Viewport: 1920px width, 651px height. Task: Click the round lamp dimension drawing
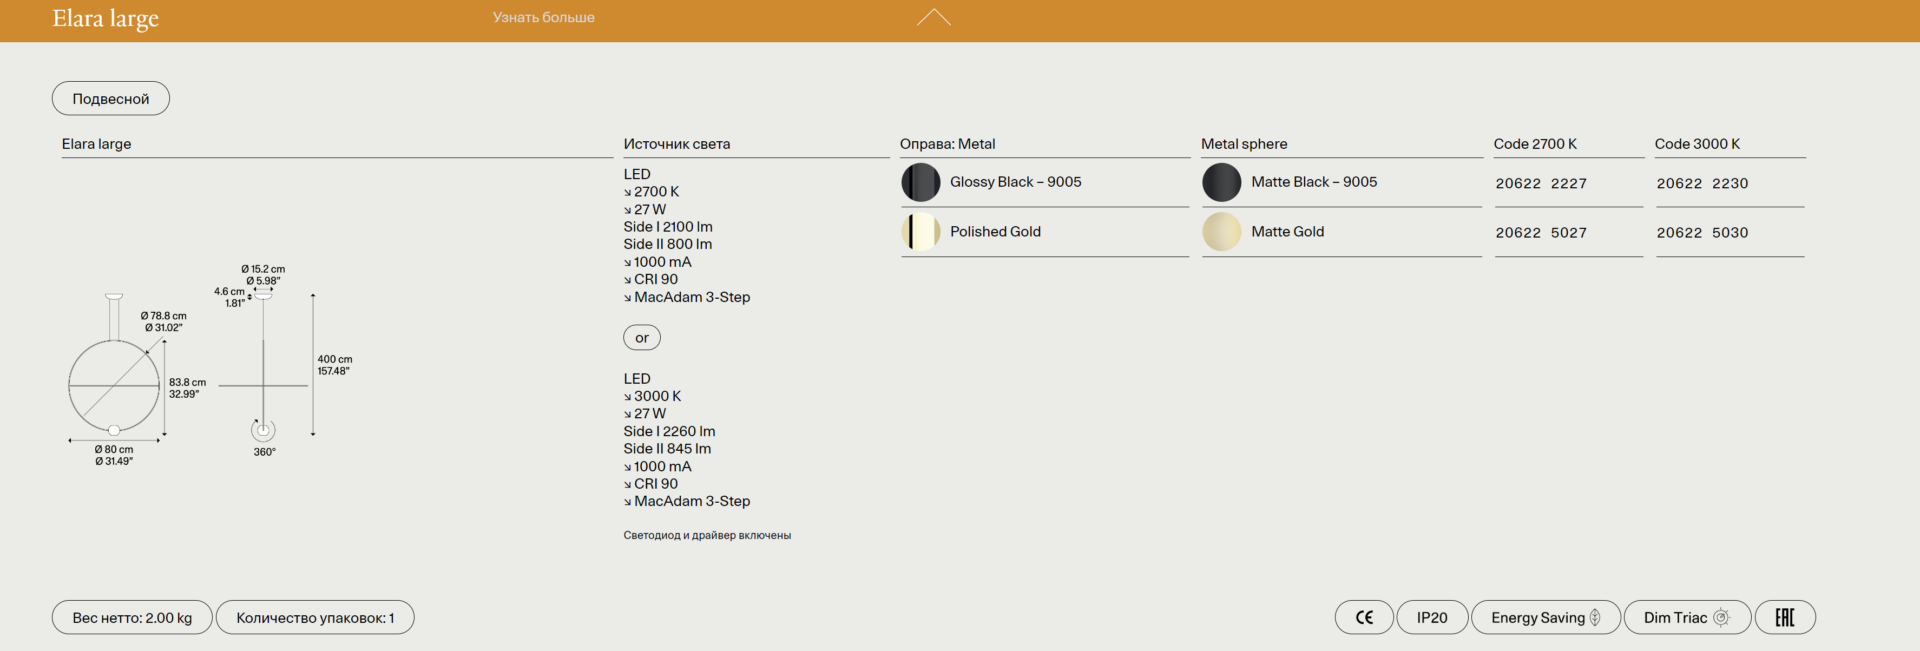(114, 385)
